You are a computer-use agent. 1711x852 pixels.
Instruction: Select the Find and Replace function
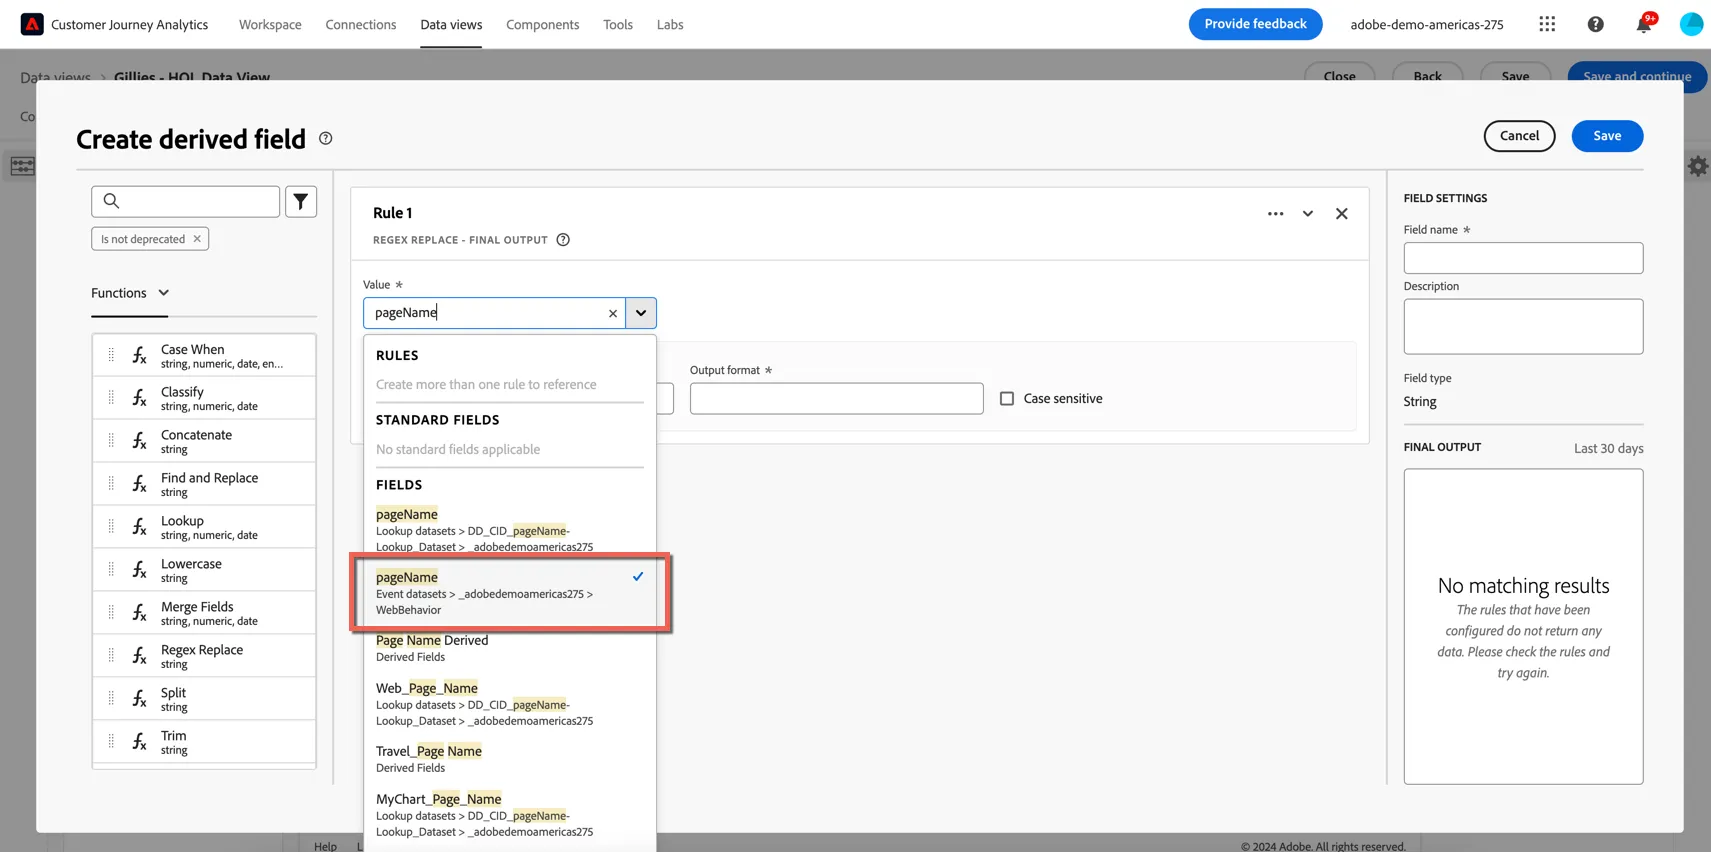(x=204, y=484)
